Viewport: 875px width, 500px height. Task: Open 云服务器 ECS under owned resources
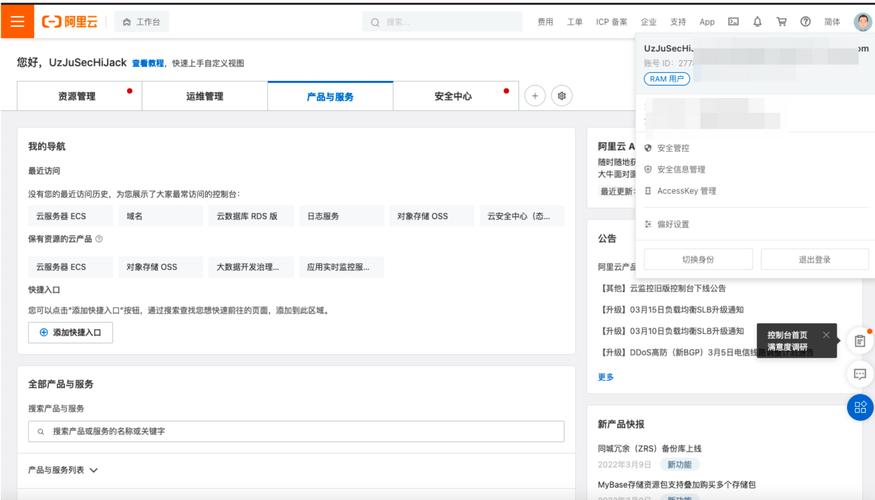[x=70, y=267]
